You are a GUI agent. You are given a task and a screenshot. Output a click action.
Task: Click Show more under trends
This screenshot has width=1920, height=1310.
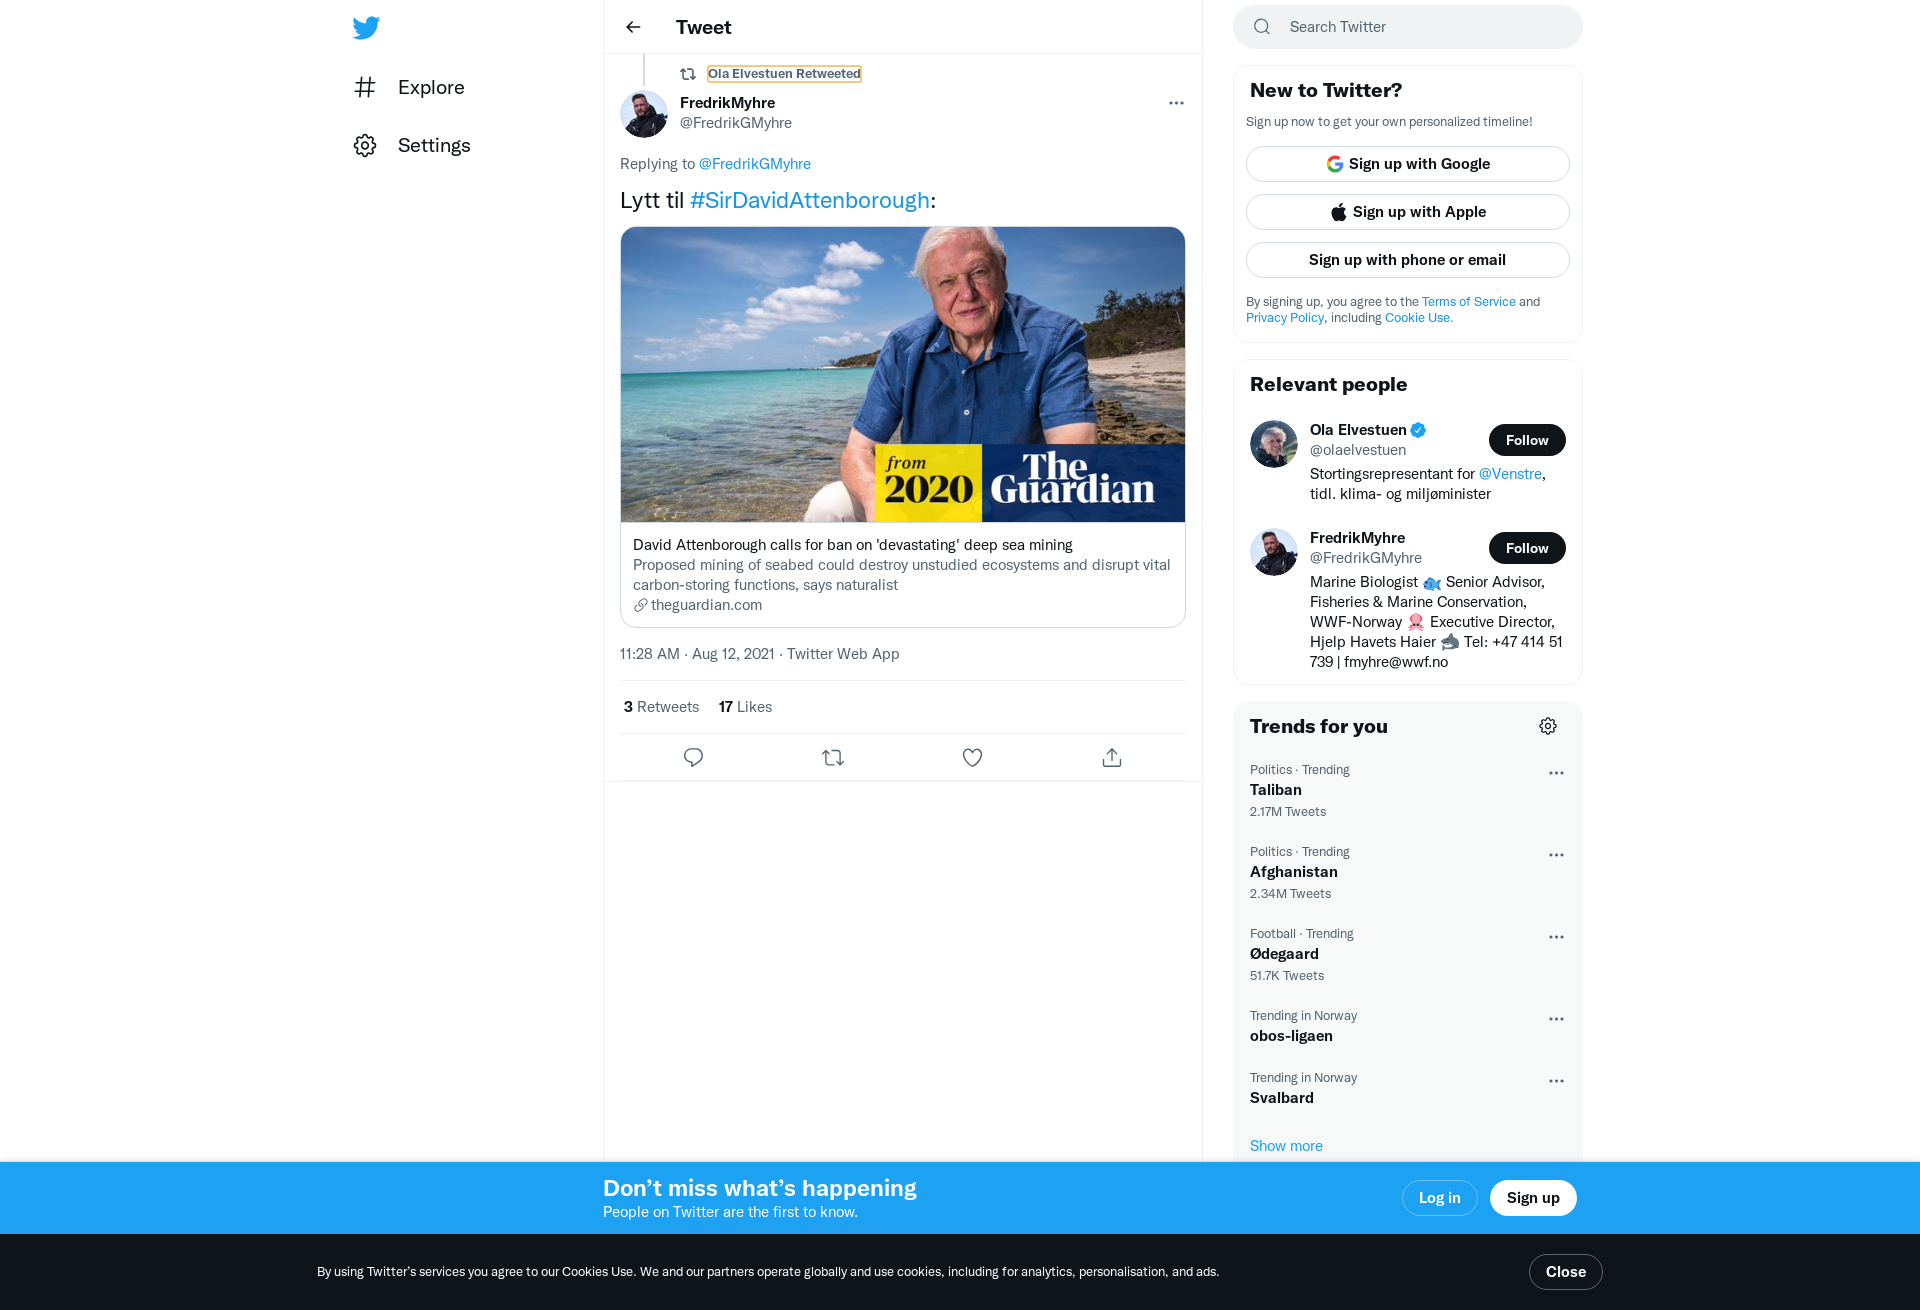[x=1286, y=1146]
